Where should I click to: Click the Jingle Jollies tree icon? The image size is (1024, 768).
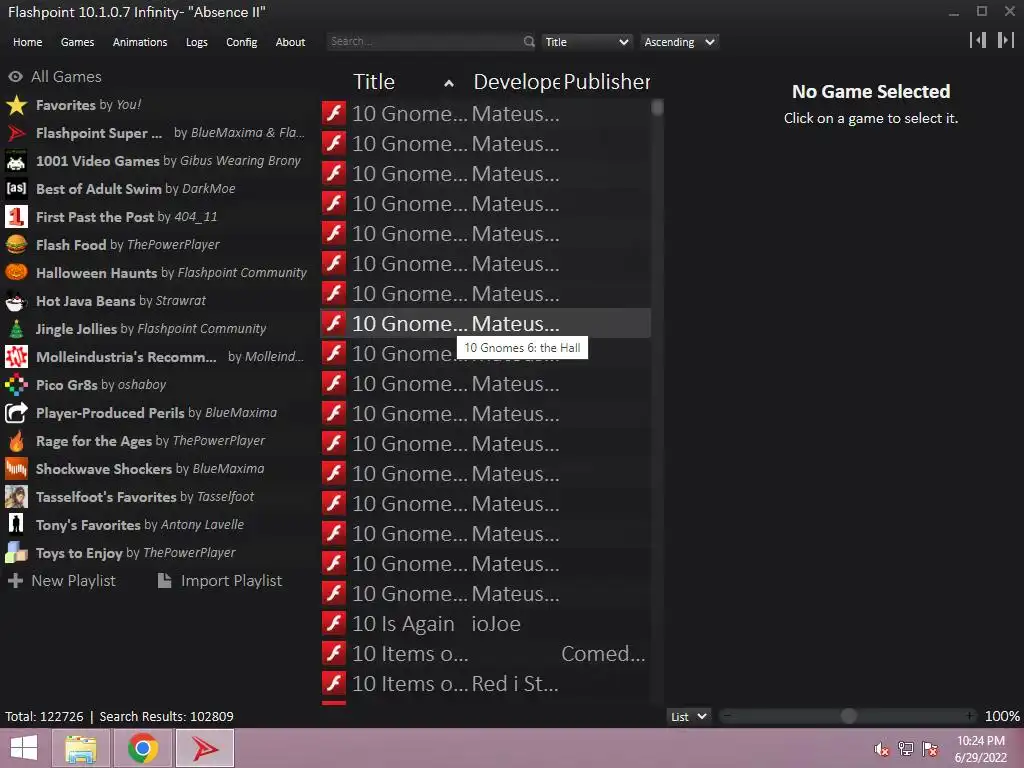[x=16, y=328]
